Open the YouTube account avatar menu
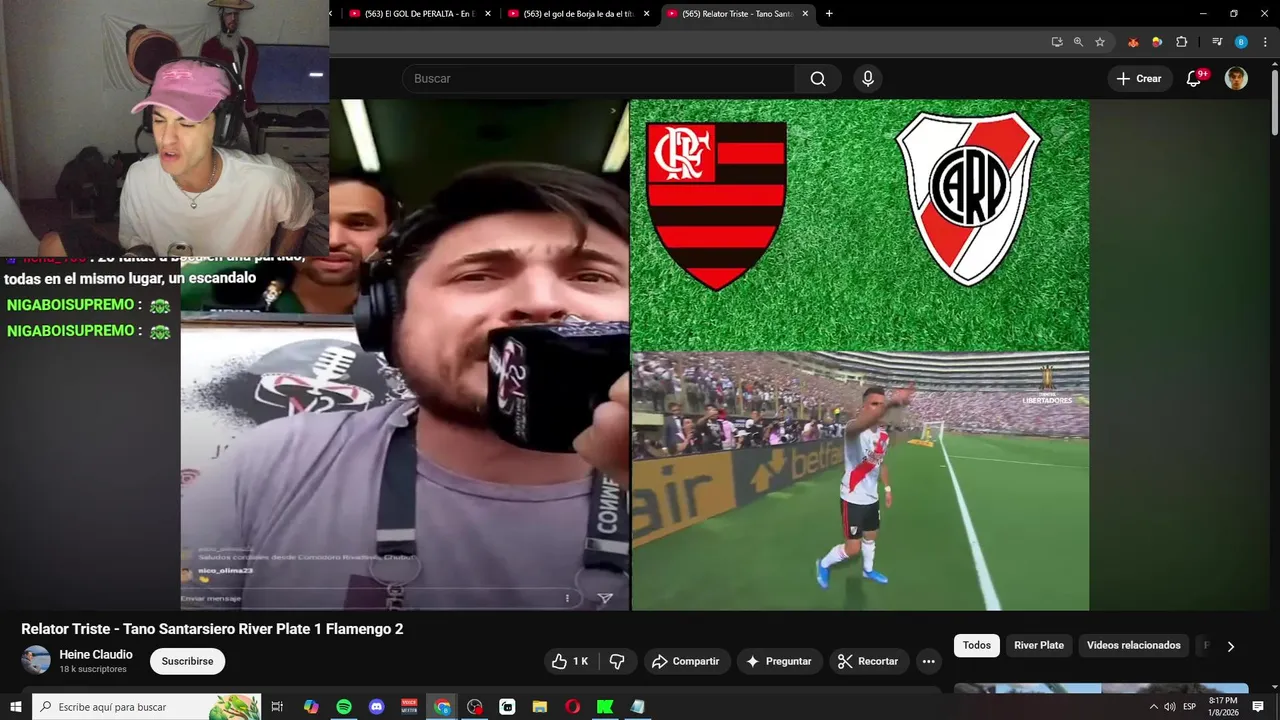This screenshot has width=1280, height=720. point(1237,79)
